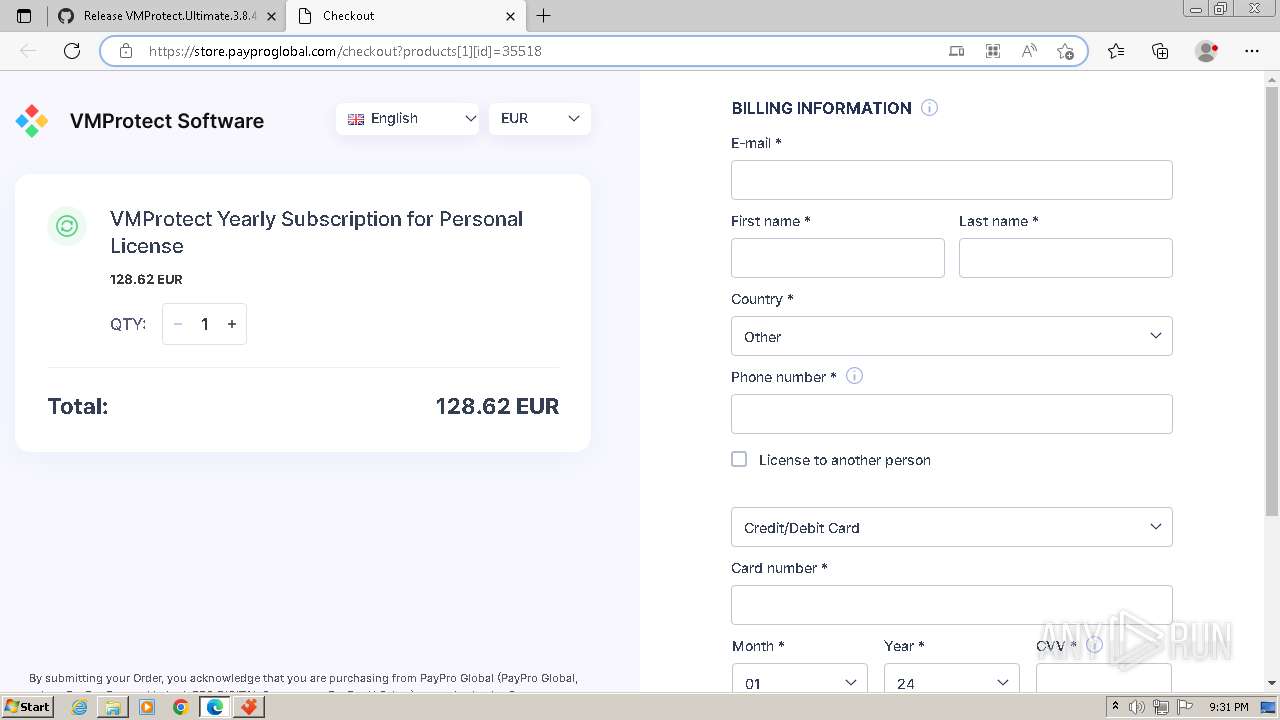Screen dimensions: 1280x720
Task: Open the orange taskbar application icon
Action: pyautogui.click(x=249, y=707)
